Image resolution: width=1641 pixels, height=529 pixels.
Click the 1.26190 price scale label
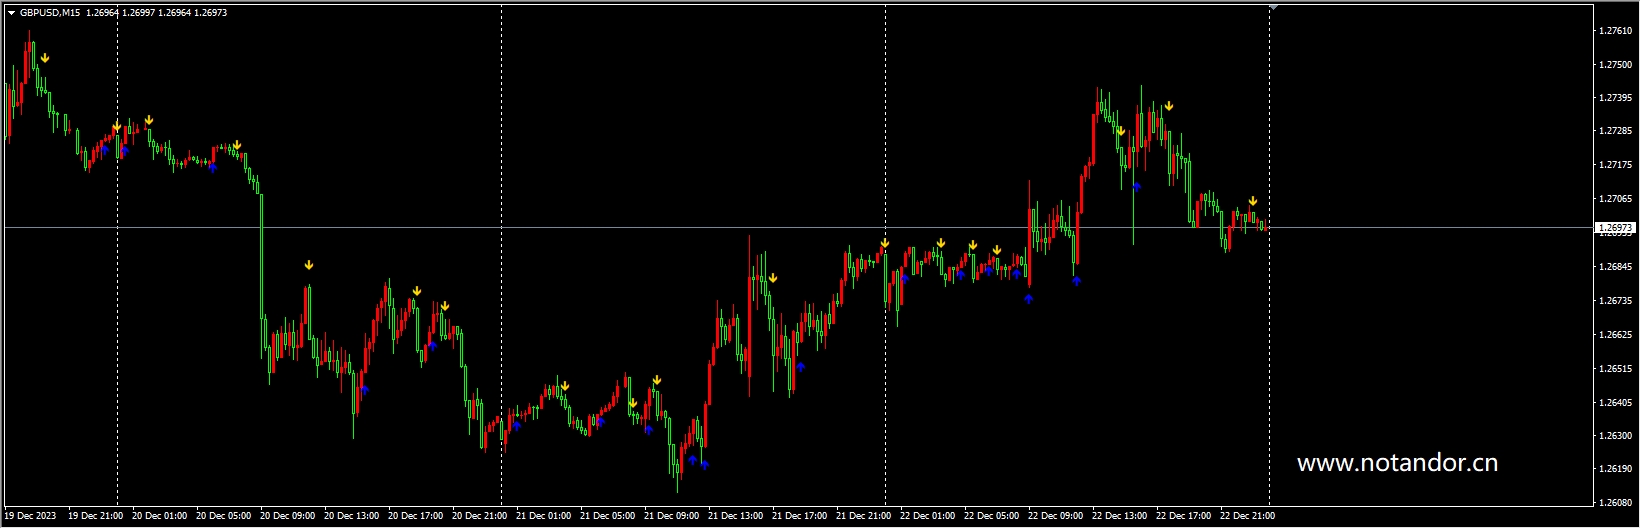(1614, 469)
